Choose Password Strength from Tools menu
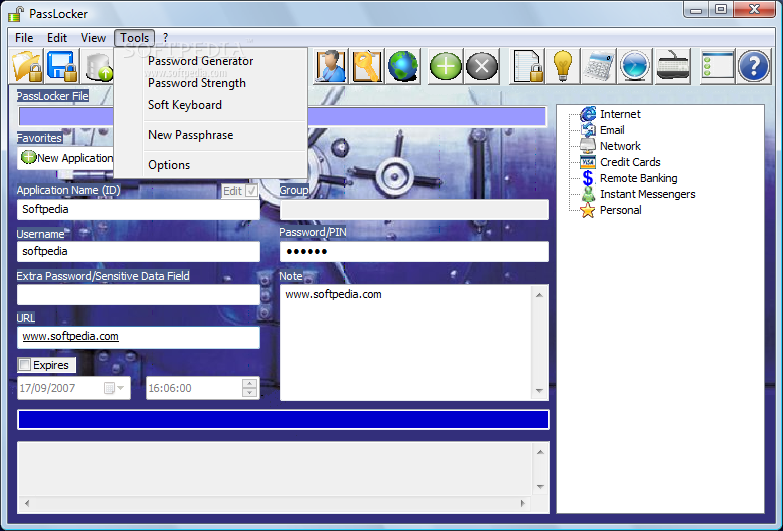The image size is (783, 531). coord(197,83)
